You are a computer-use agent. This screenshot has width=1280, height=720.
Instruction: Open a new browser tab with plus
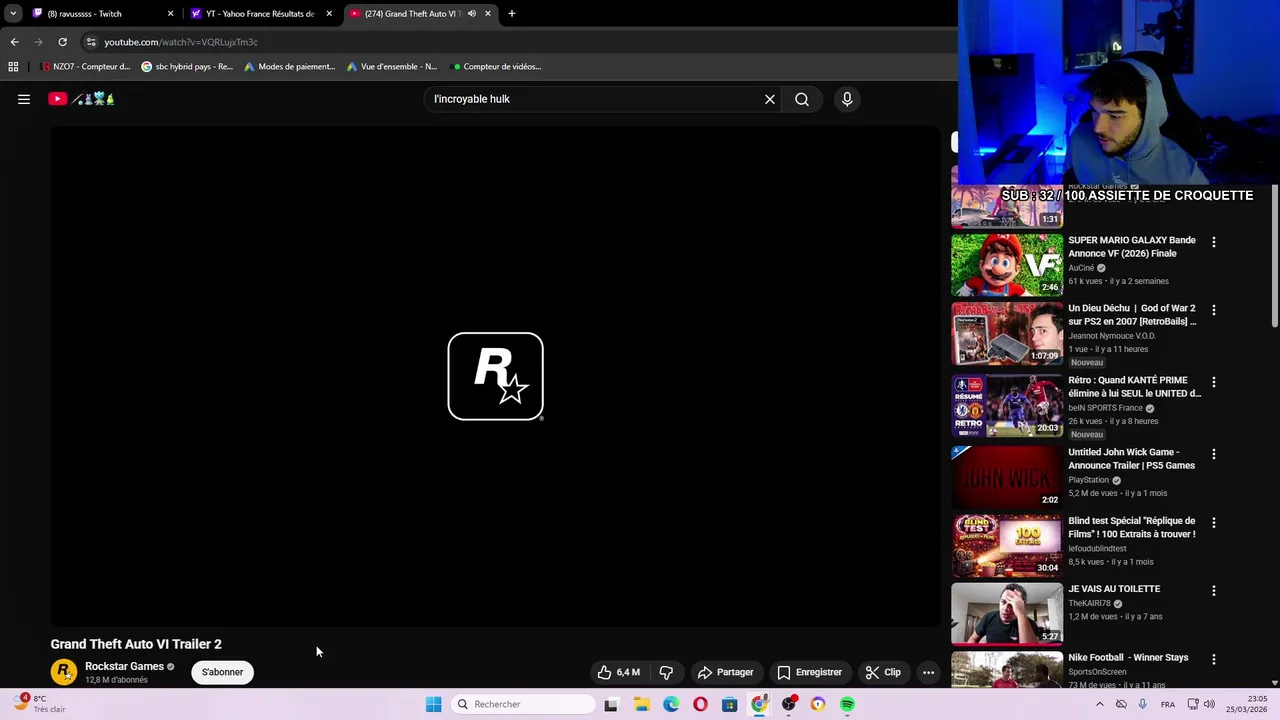click(x=512, y=14)
